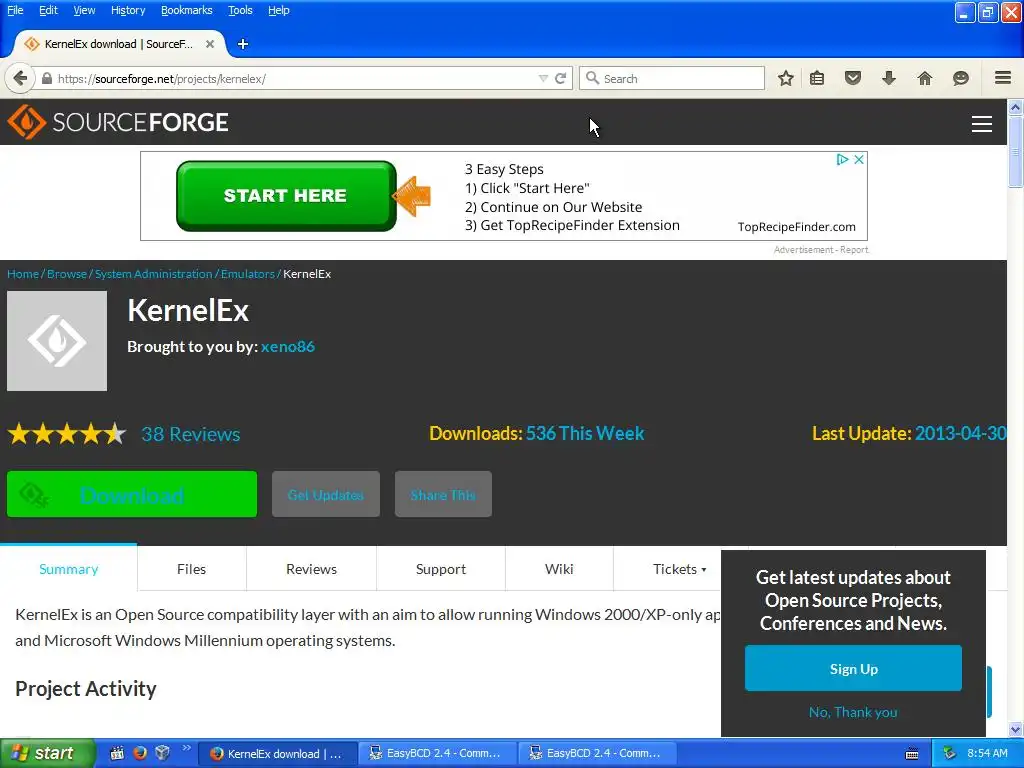
Task: Close the KernelEx download tab
Action: click(x=210, y=44)
